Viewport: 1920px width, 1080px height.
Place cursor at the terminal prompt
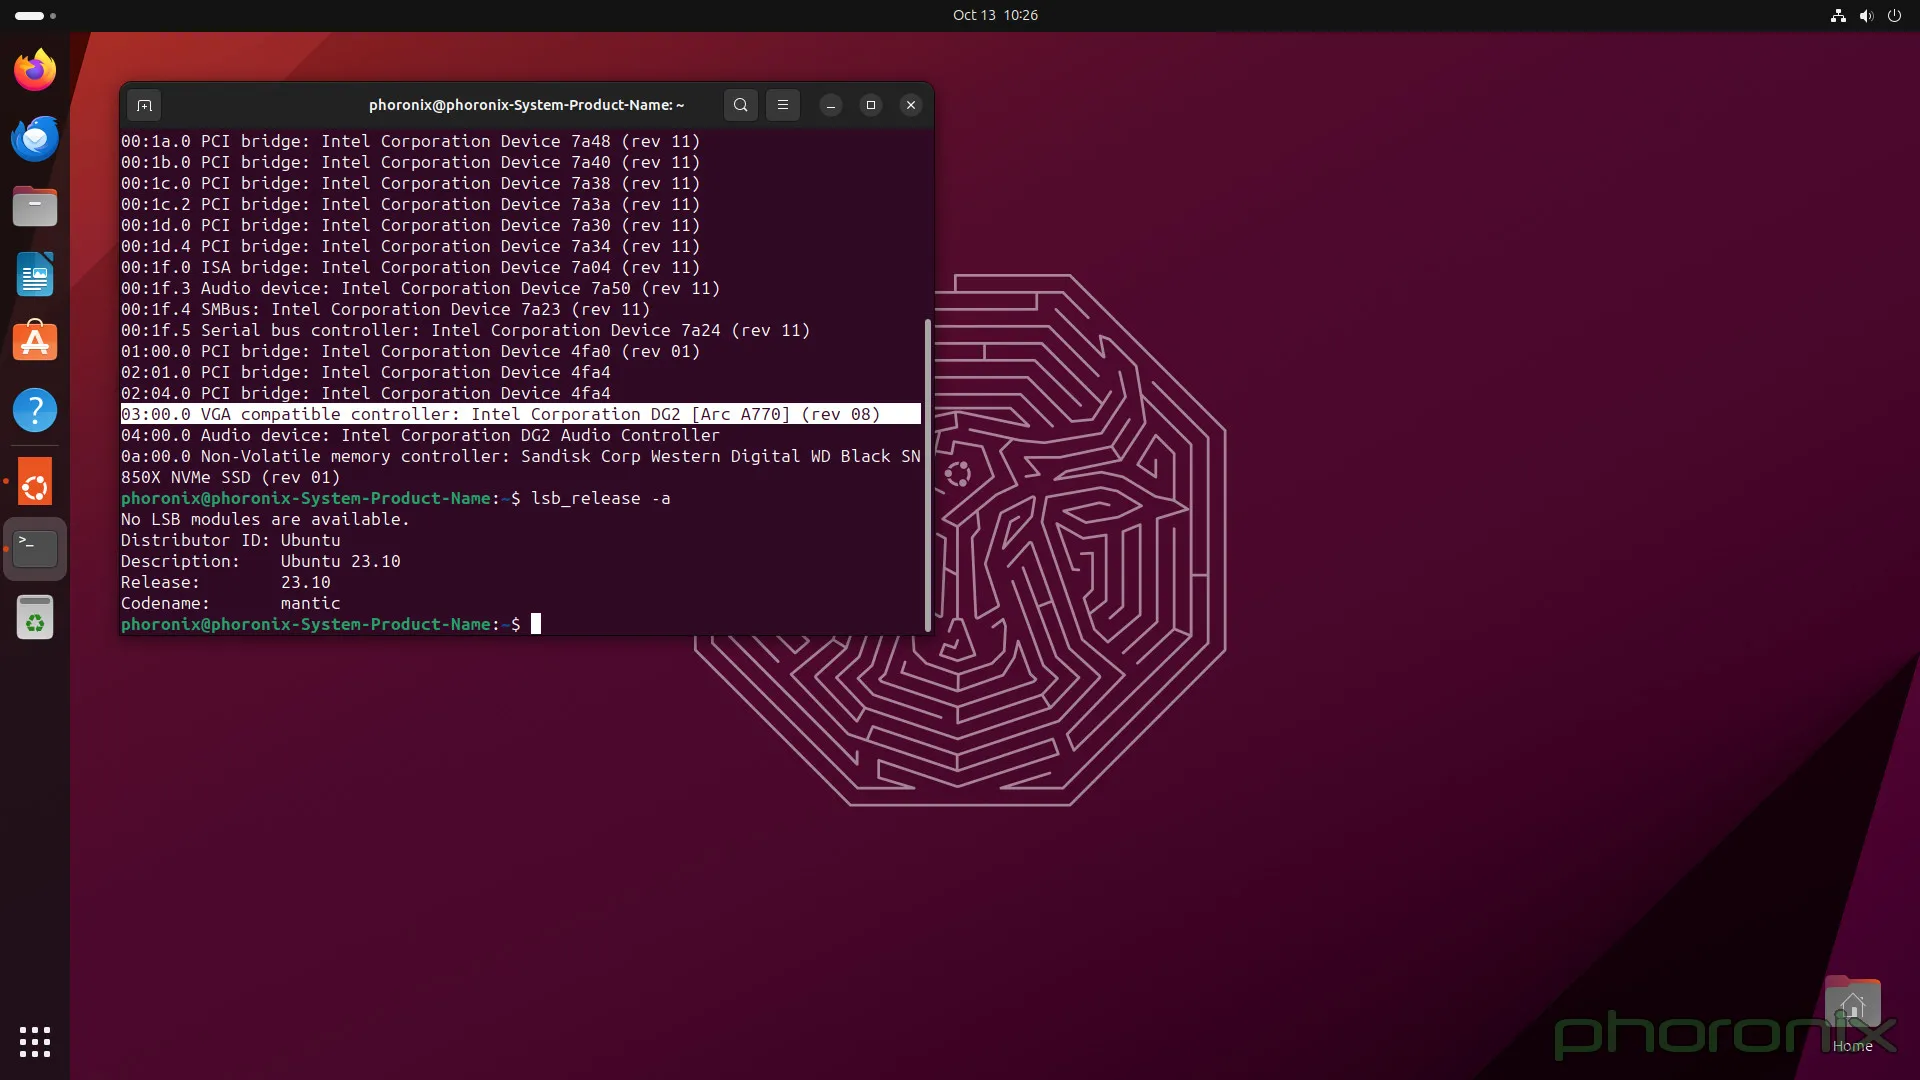536,624
